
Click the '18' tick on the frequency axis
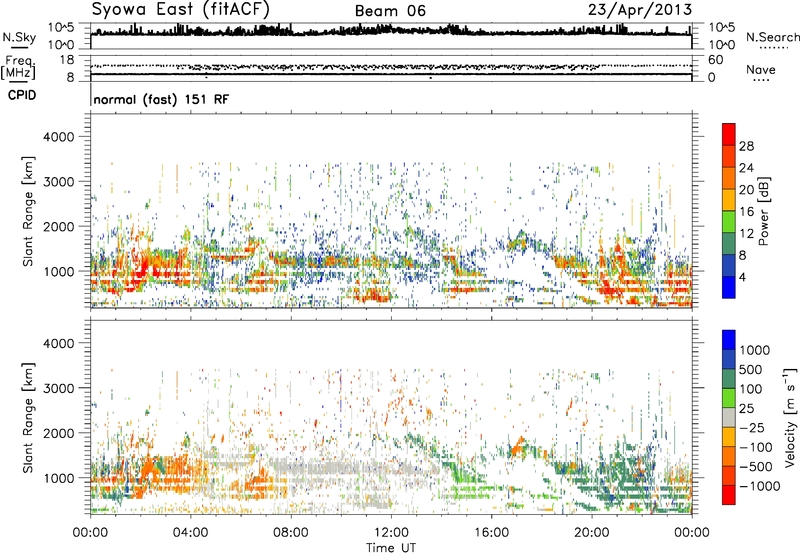[67, 60]
